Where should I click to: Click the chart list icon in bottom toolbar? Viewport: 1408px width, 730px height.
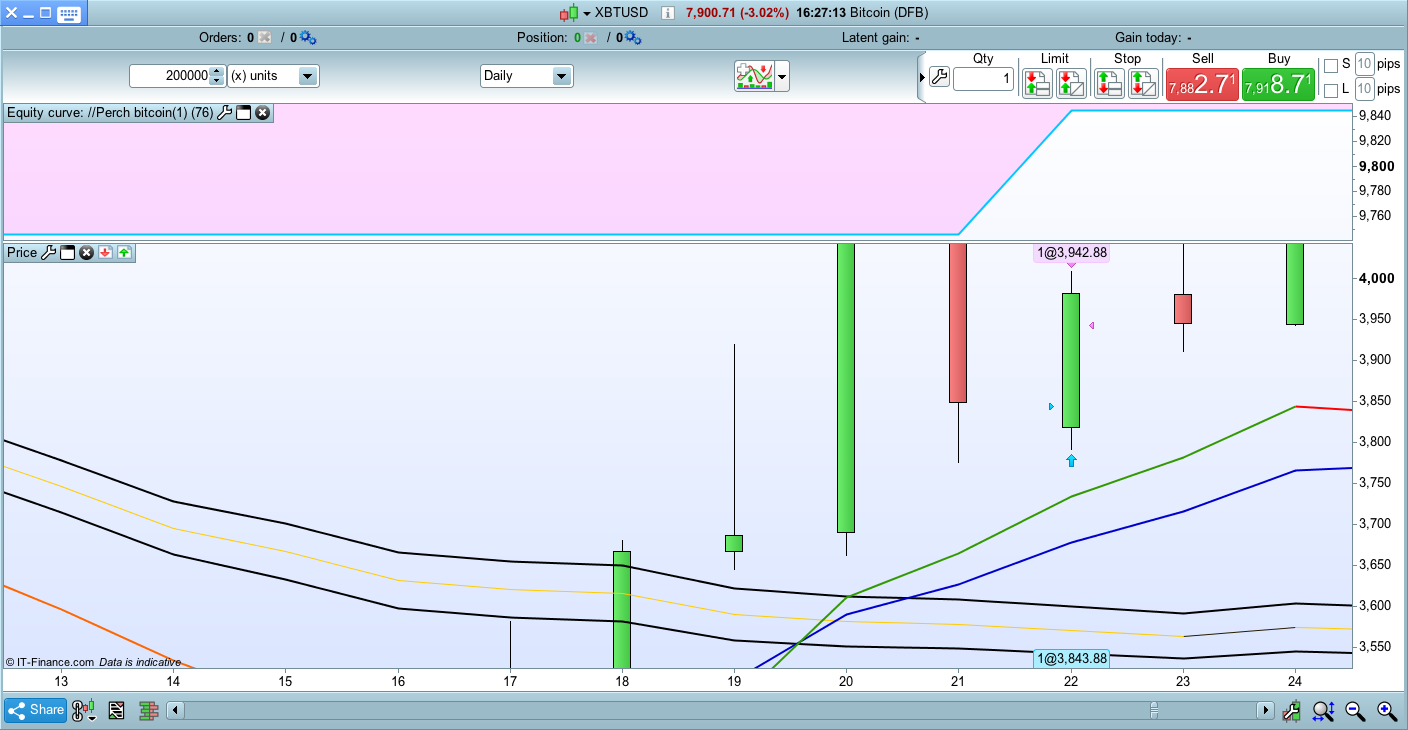pos(116,711)
